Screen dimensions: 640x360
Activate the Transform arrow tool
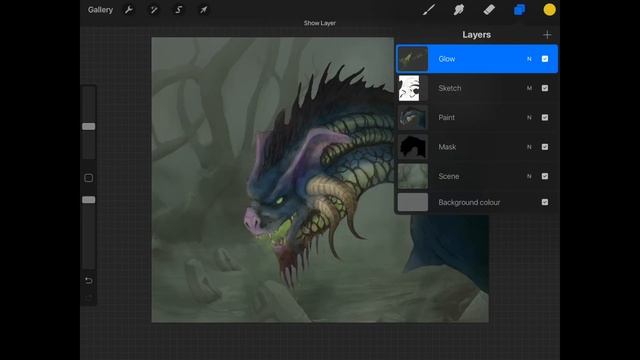203,10
